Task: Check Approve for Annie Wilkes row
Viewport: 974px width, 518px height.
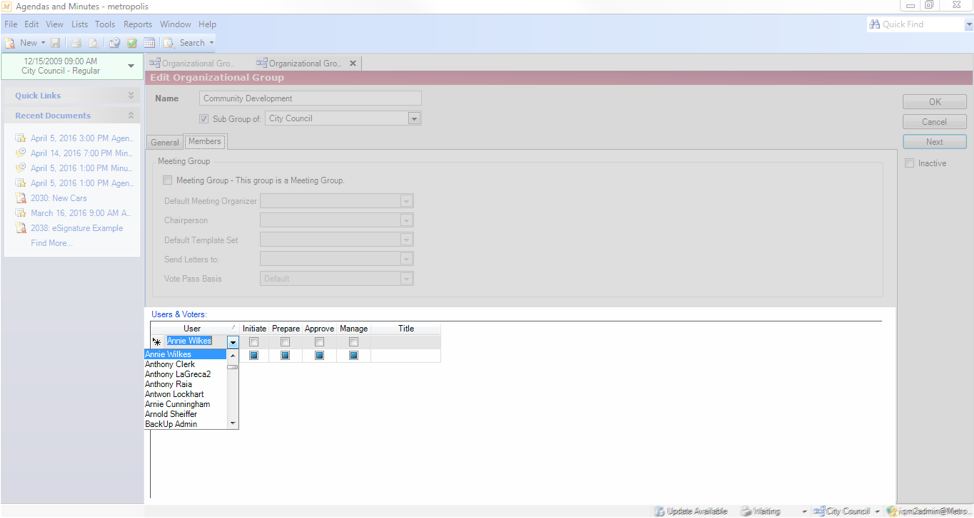Action: click(319, 342)
